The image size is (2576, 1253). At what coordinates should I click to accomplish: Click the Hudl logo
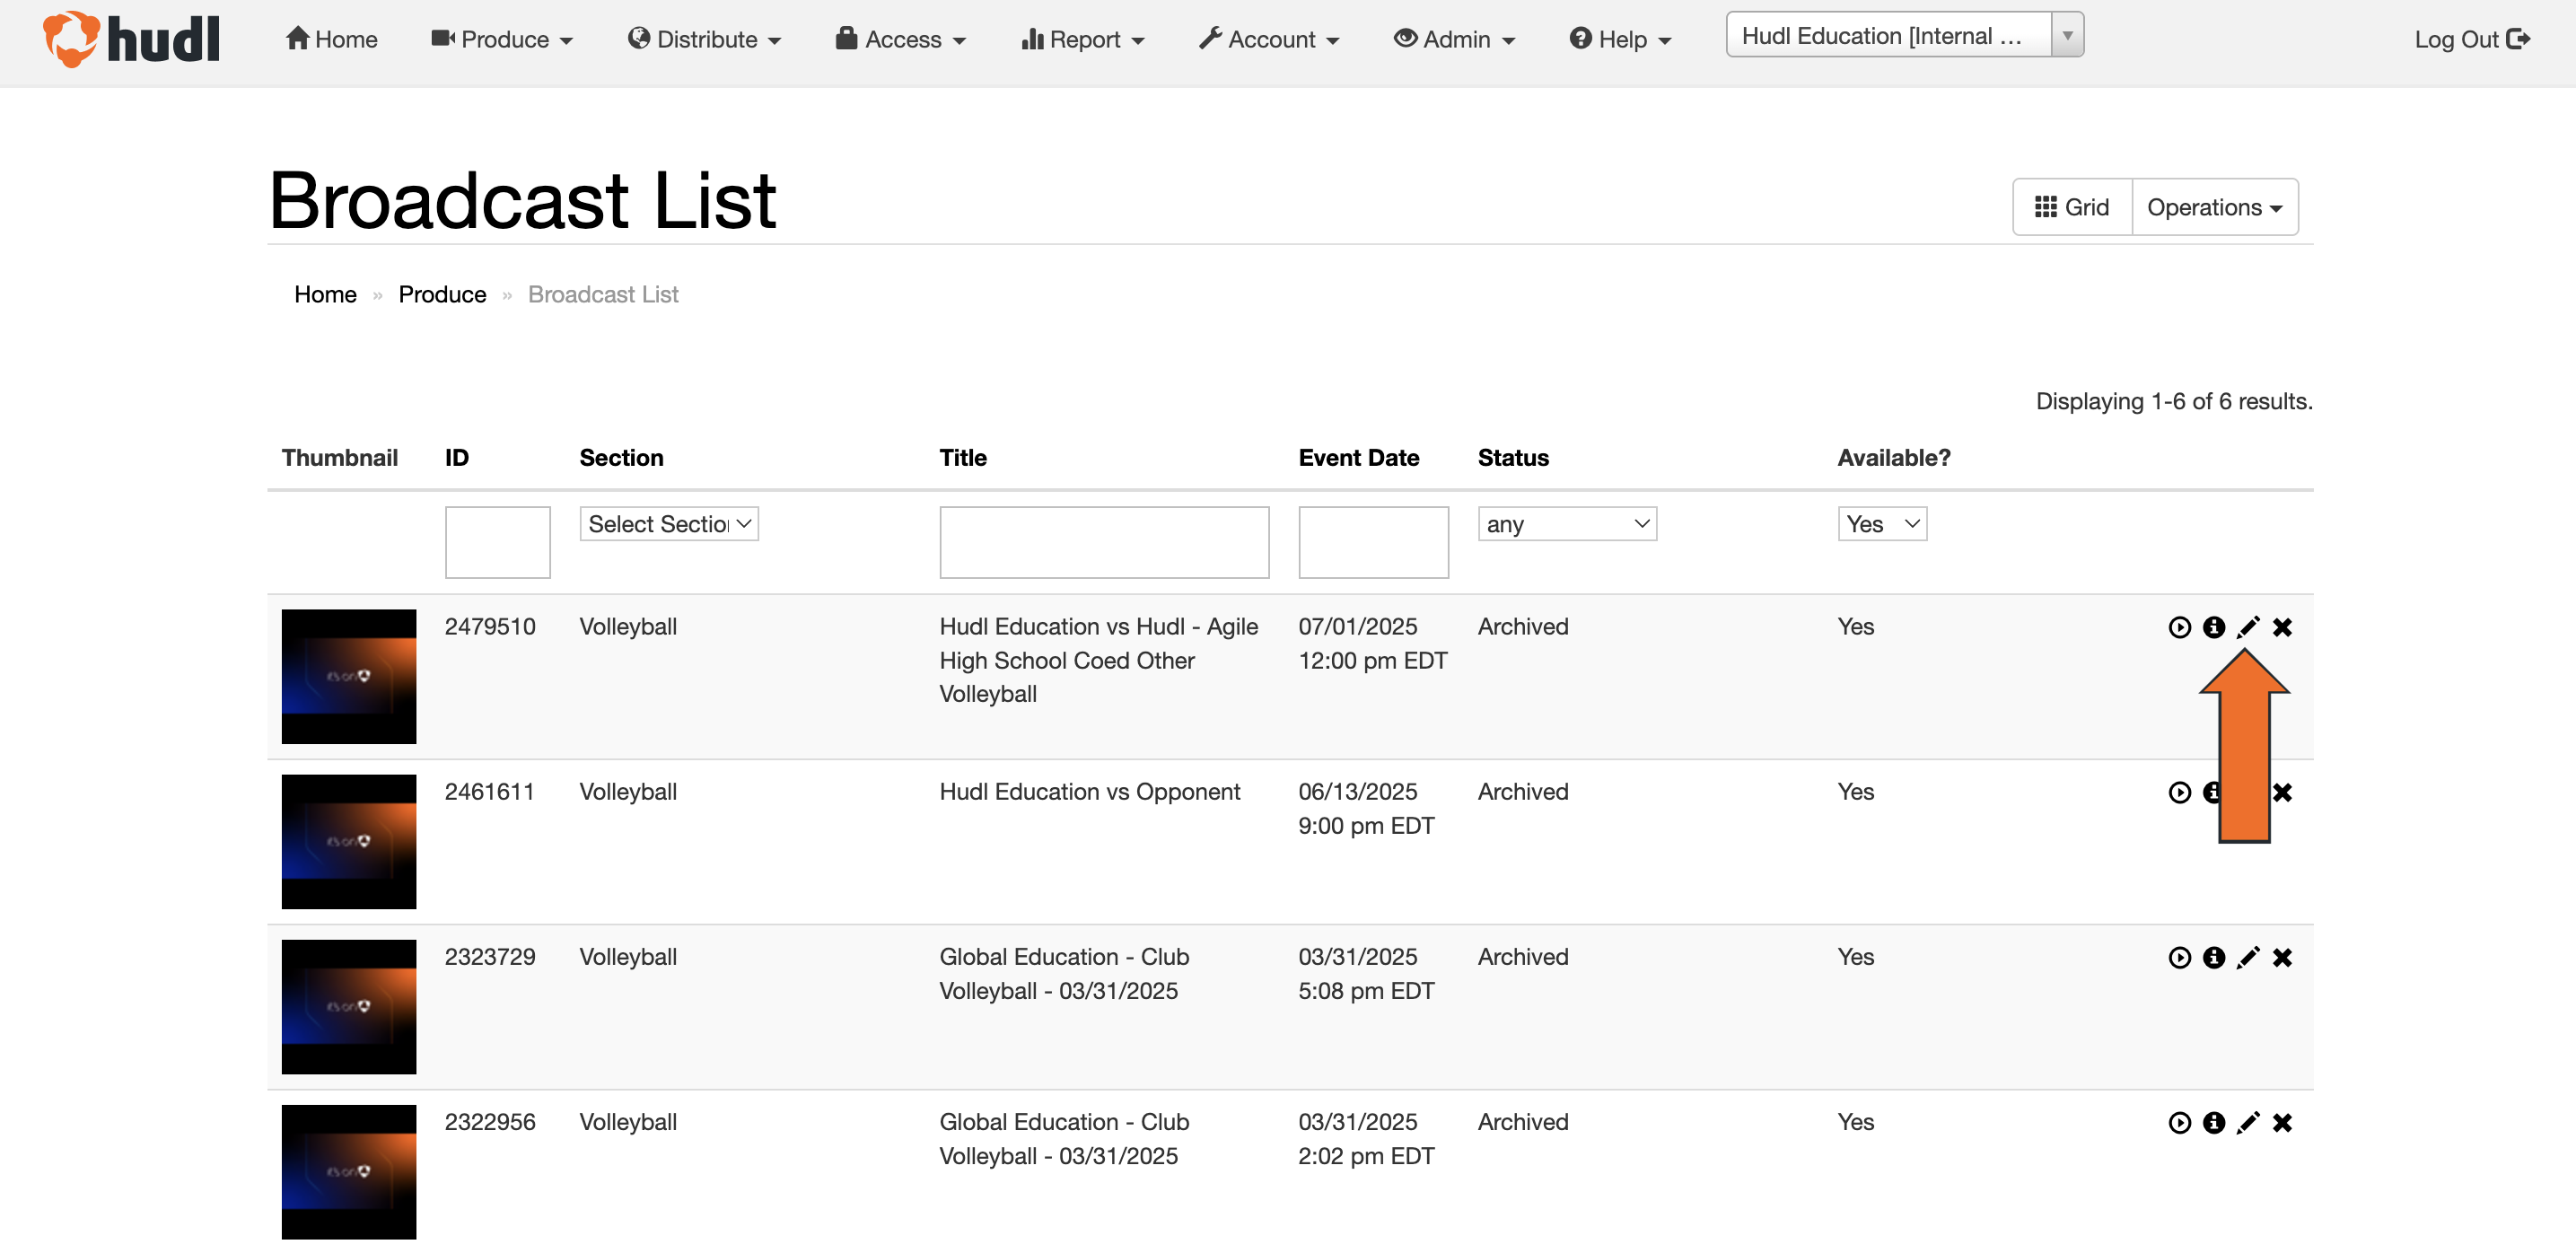[x=131, y=39]
